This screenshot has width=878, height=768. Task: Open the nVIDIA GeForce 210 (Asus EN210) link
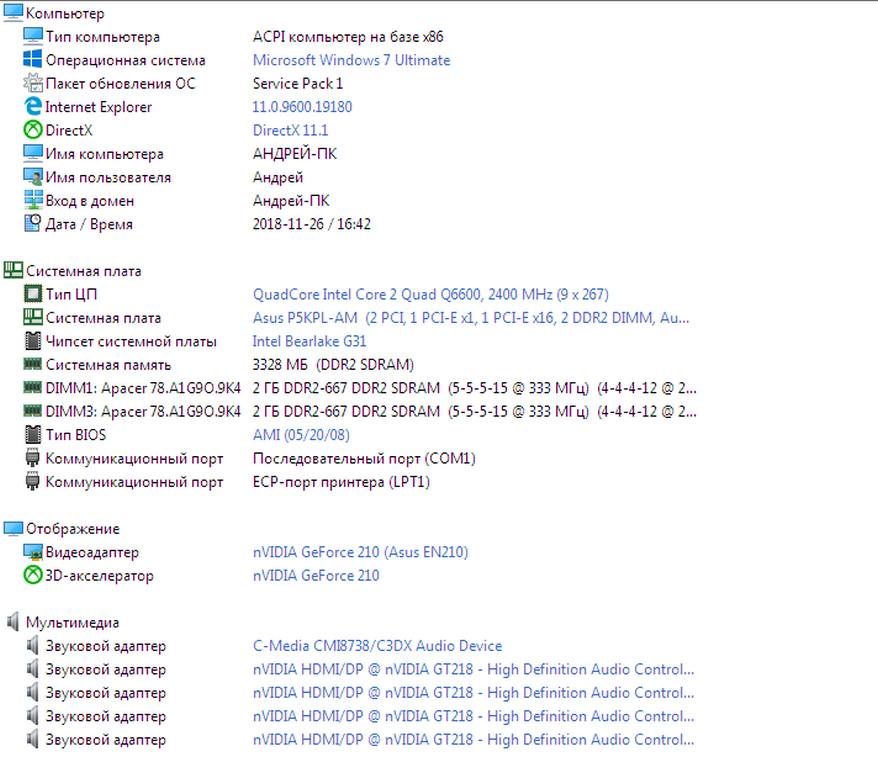[360, 552]
